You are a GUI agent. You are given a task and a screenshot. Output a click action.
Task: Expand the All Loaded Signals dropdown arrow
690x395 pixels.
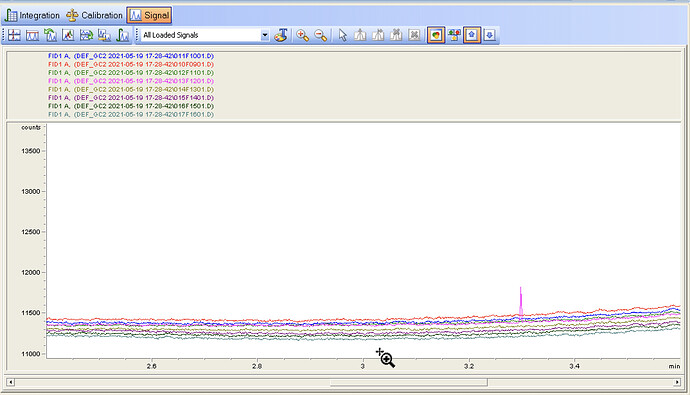(x=265, y=35)
